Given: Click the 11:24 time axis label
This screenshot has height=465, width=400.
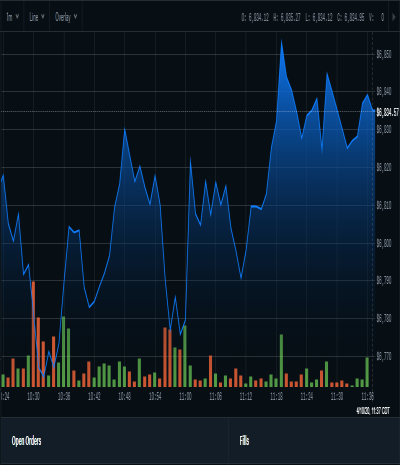Looking at the screenshot, I should coord(307,396).
